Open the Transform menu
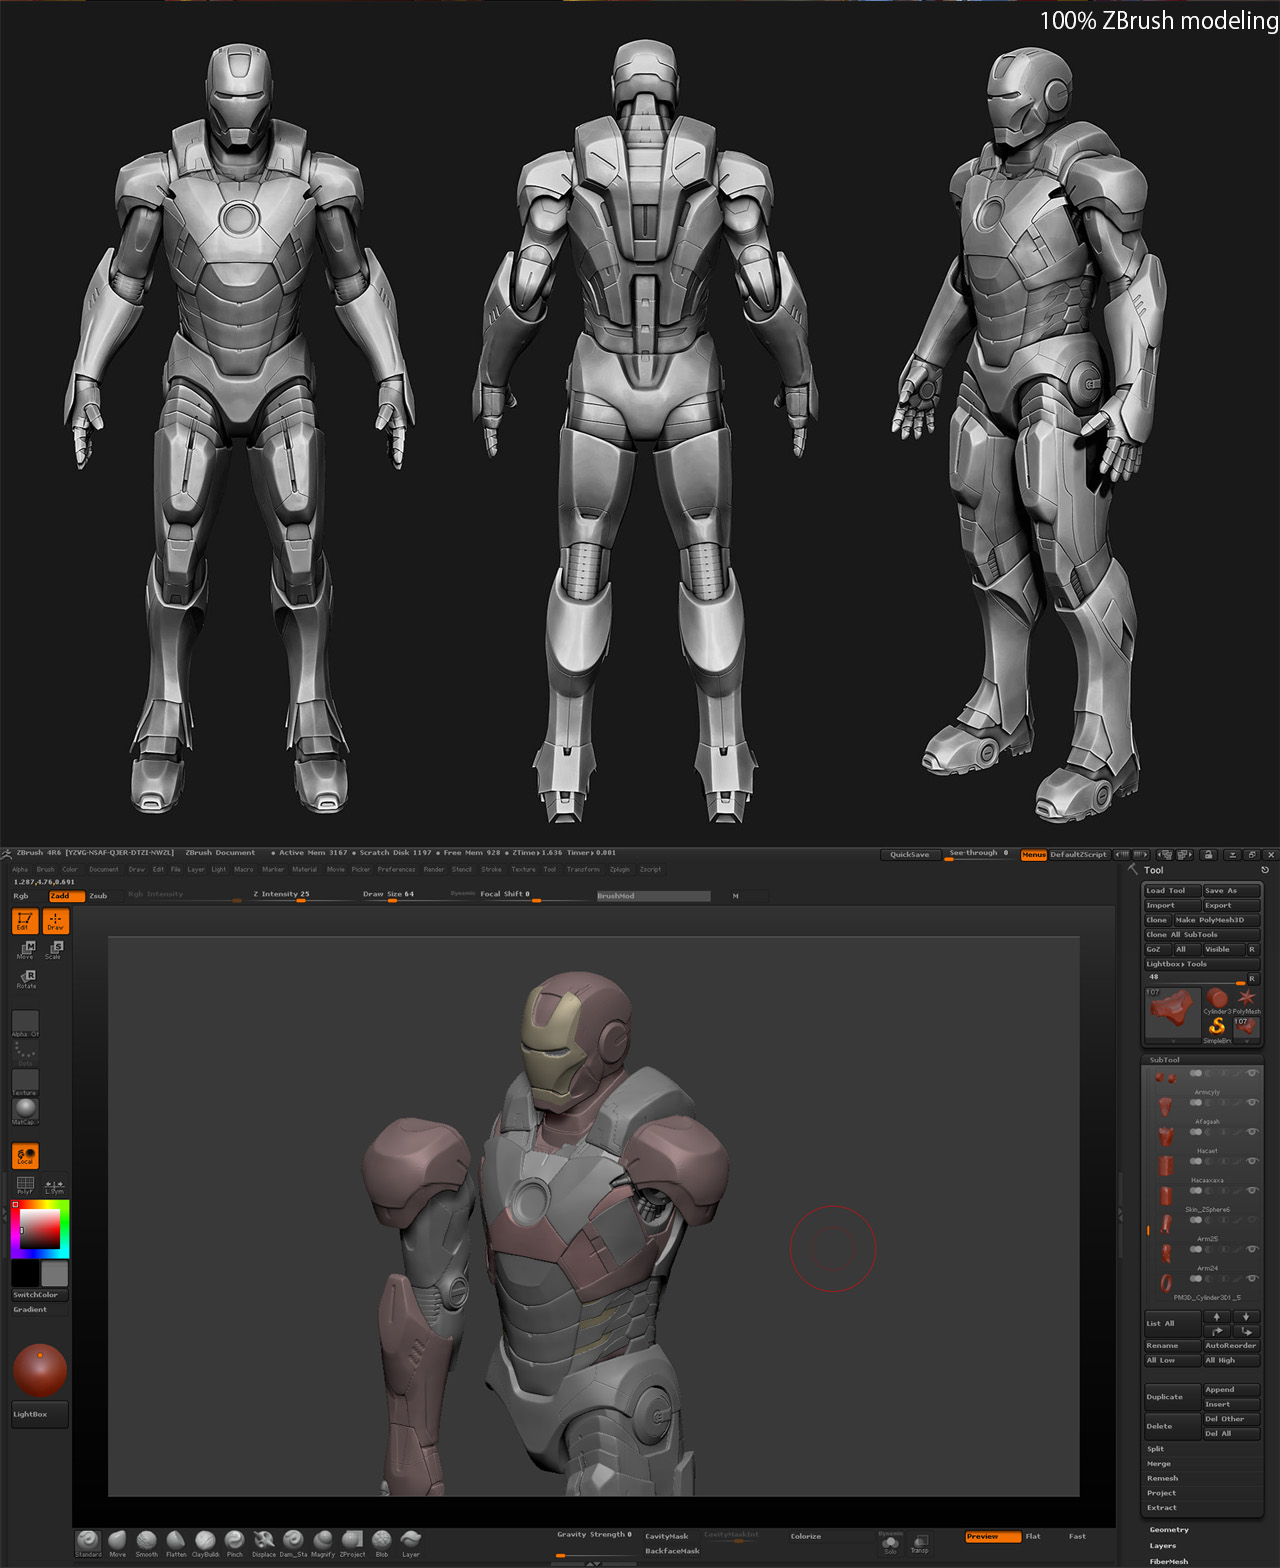This screenshot has width=1280, height=1568. (583, 870)
